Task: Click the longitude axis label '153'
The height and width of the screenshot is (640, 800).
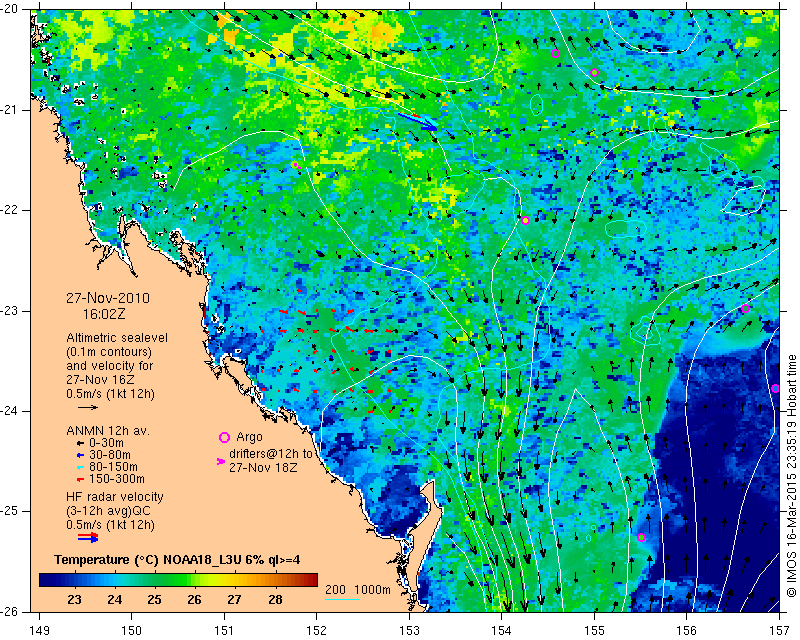Action: [x=409, y=631]
